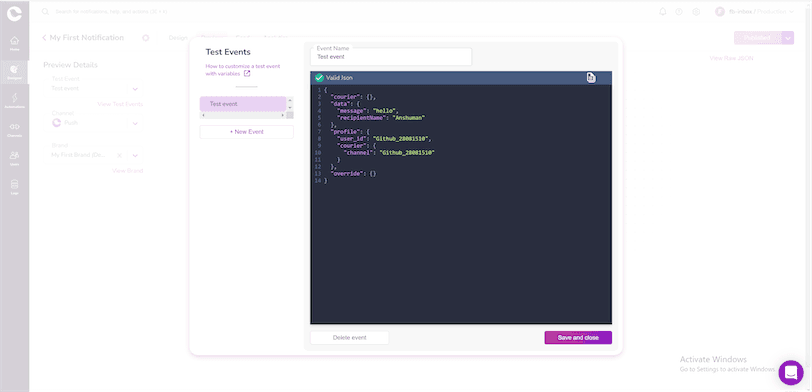Open the Channels sidebar icon
The height and width of the screenshot is (392, 812).
pyautogui.click(x=14, y=129)
